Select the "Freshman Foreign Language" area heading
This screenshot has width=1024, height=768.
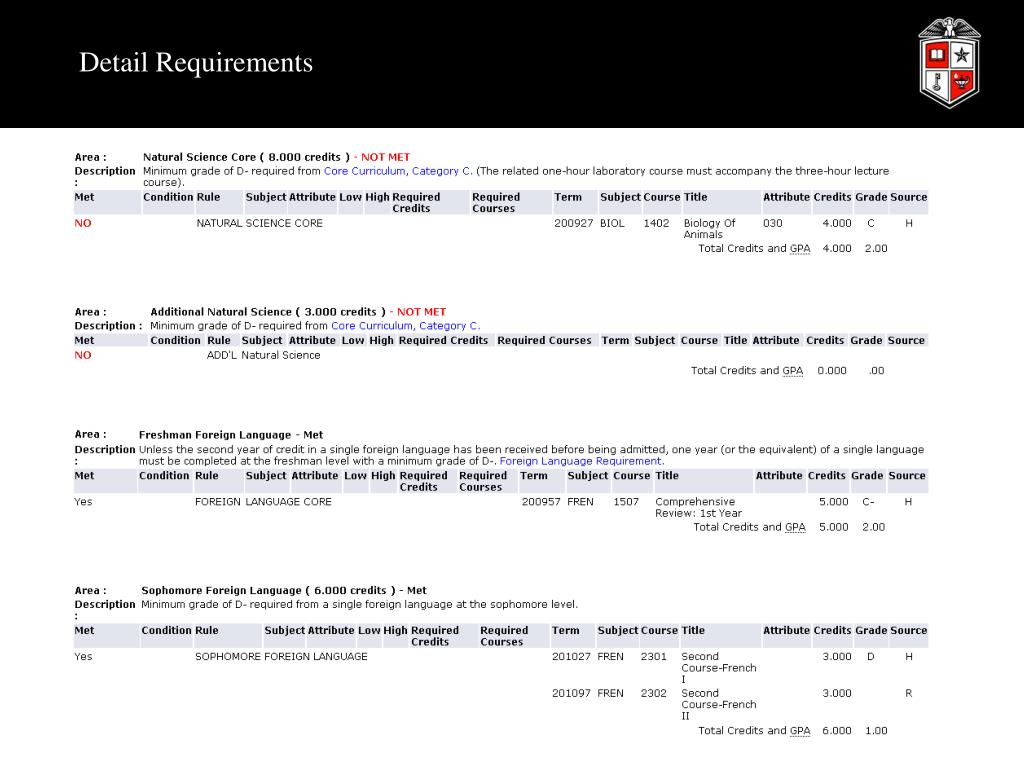215,435
